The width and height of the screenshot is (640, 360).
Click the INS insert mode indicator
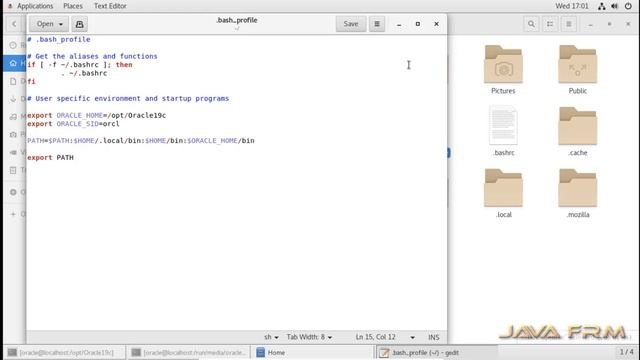click(x=433, y=337)
